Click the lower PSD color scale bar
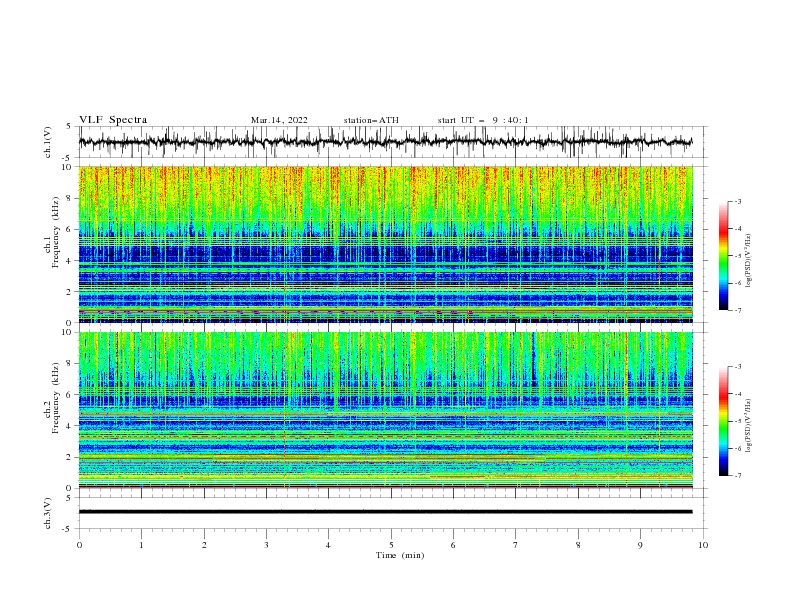 [x=723, y=421]
